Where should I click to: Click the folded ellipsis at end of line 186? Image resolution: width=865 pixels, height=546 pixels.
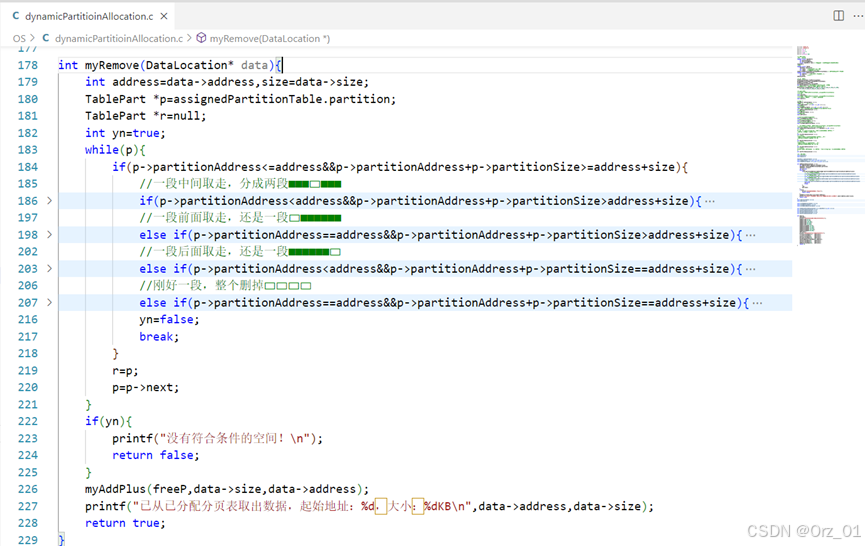(x=709, y=201)
